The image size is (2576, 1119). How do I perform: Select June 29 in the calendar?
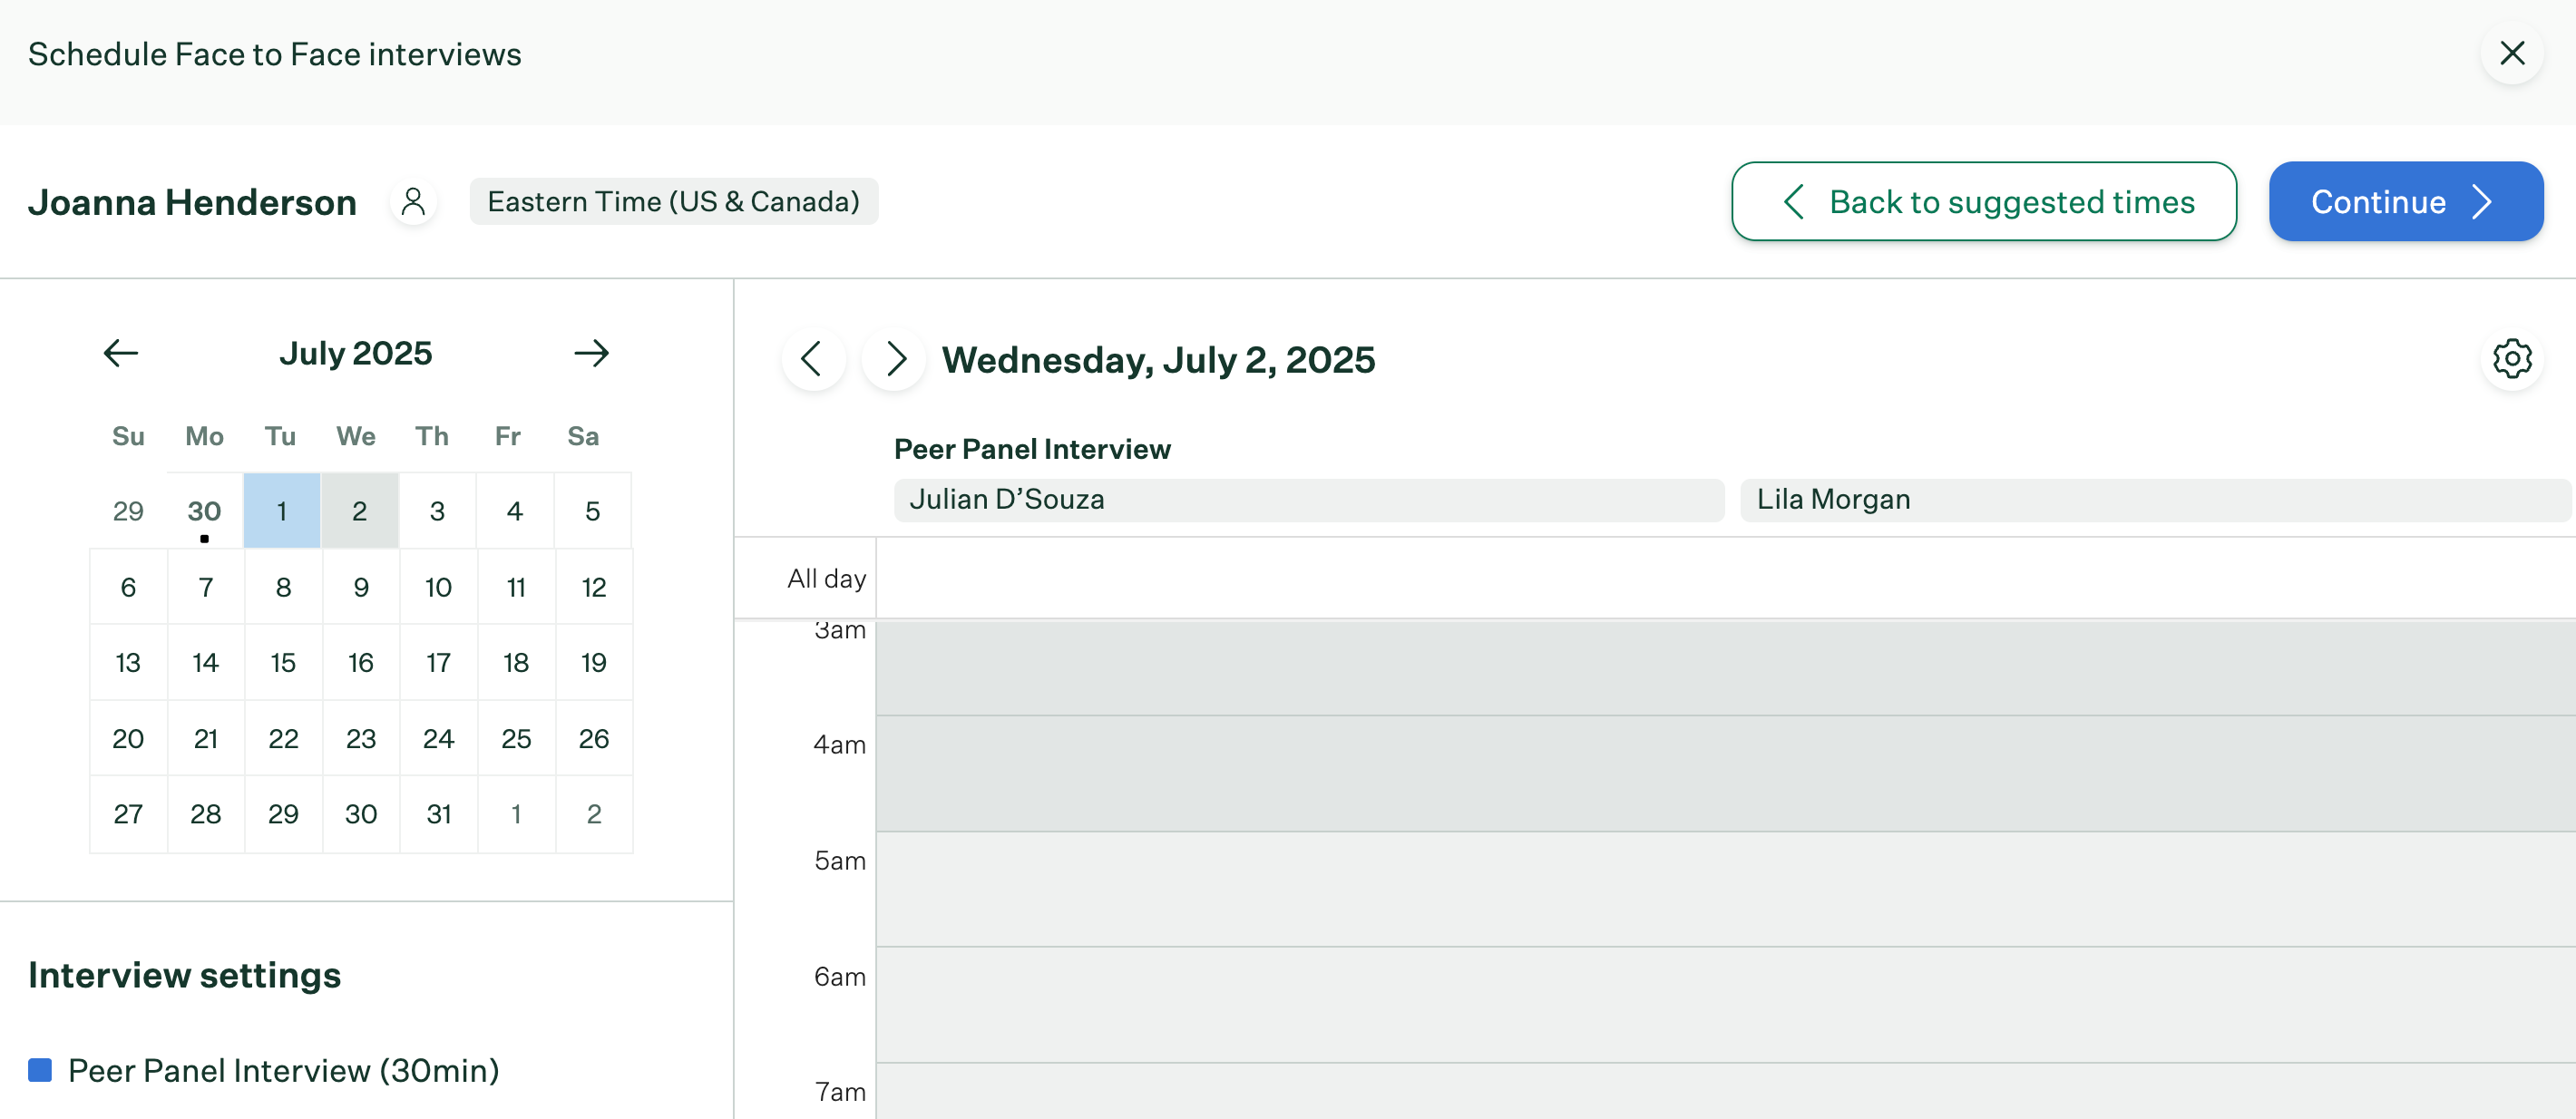128,511
